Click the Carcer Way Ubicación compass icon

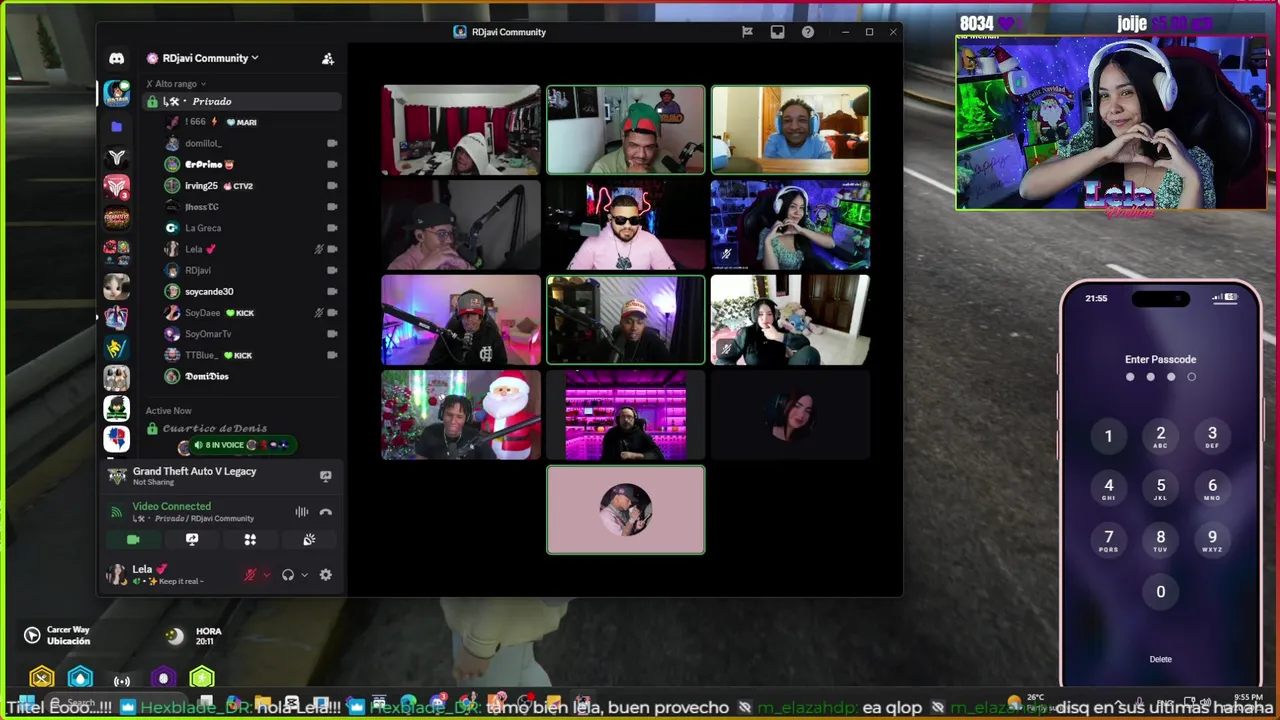32,635
